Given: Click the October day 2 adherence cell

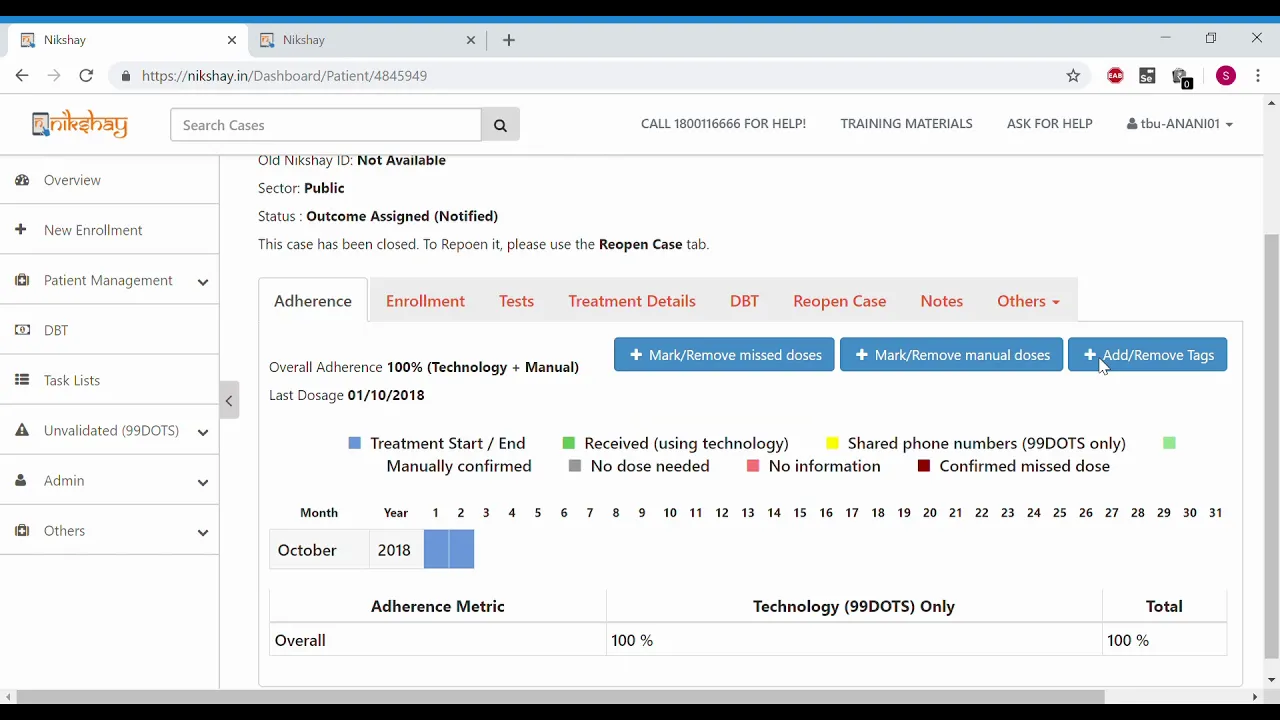Looking at the screenshot, I should (x=462, y=550).
